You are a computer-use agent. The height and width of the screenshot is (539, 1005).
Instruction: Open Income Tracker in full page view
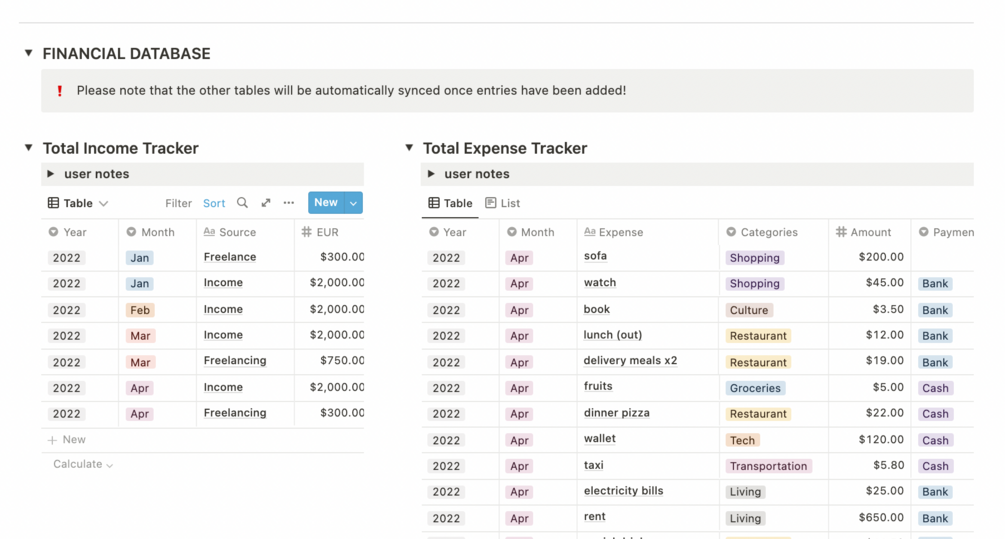coord(266,203)
